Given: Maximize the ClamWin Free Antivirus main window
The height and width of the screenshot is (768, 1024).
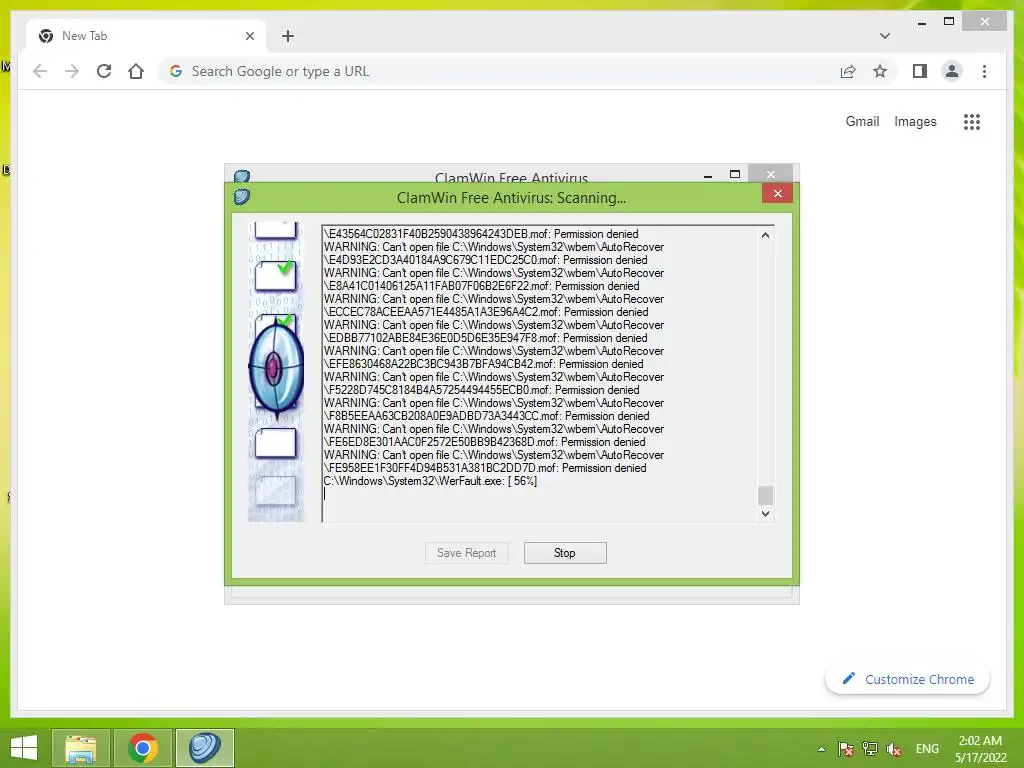Looking at the screenshot, I should [735, 174].
